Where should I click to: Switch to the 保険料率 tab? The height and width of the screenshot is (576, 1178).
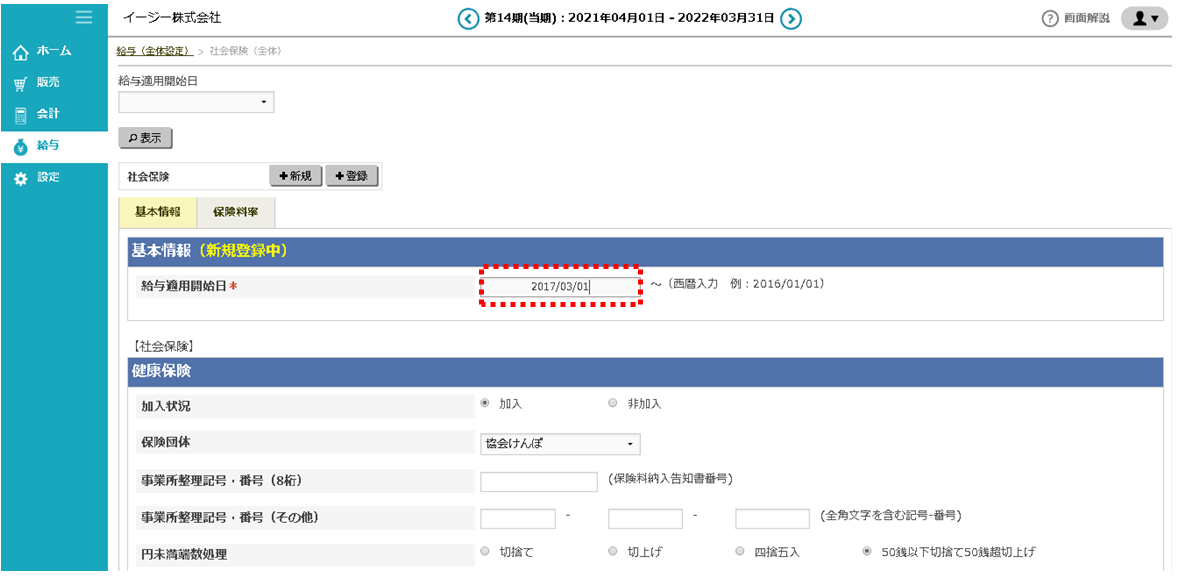point(236,213)
